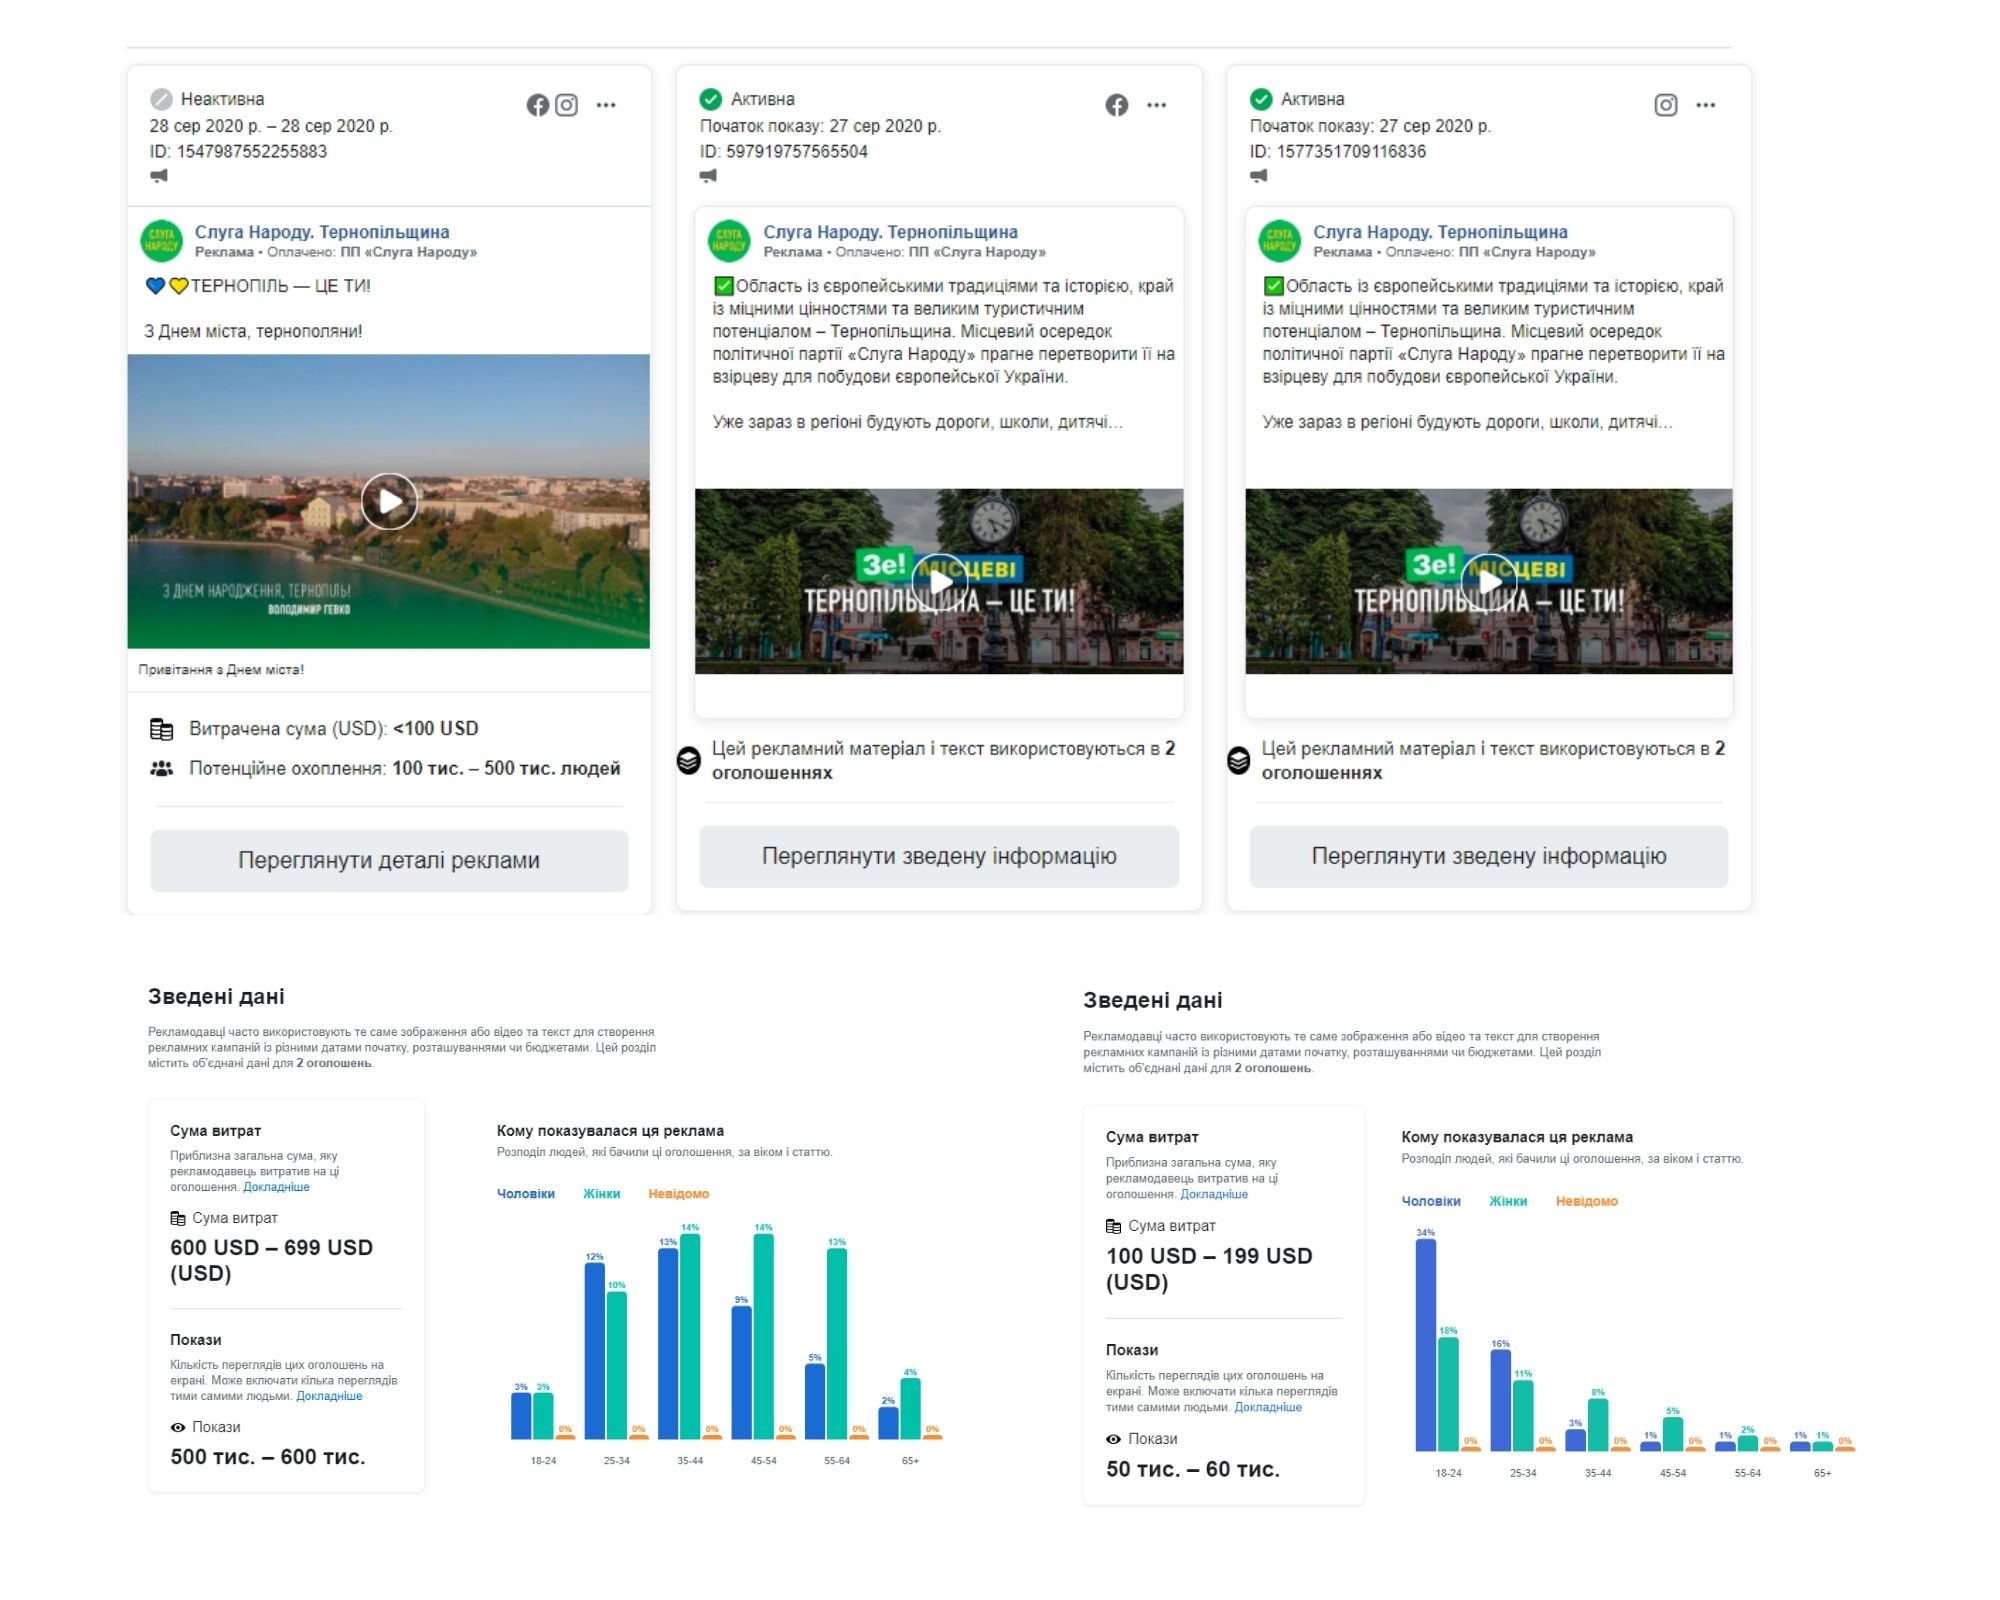This screenshot has width=2000, height=1600.
Task: Click the З Днем міста, тернополяни! text
Action: pos(253,331)
